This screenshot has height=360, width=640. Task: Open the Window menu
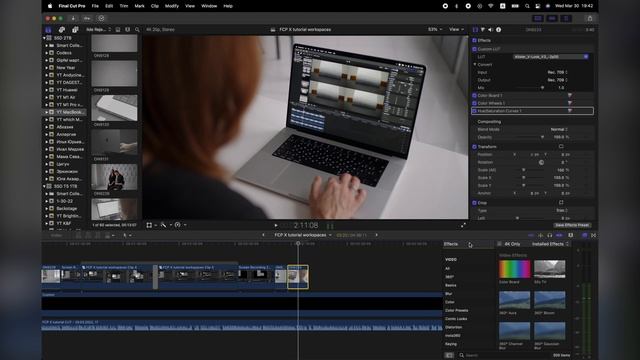[209, 6]
